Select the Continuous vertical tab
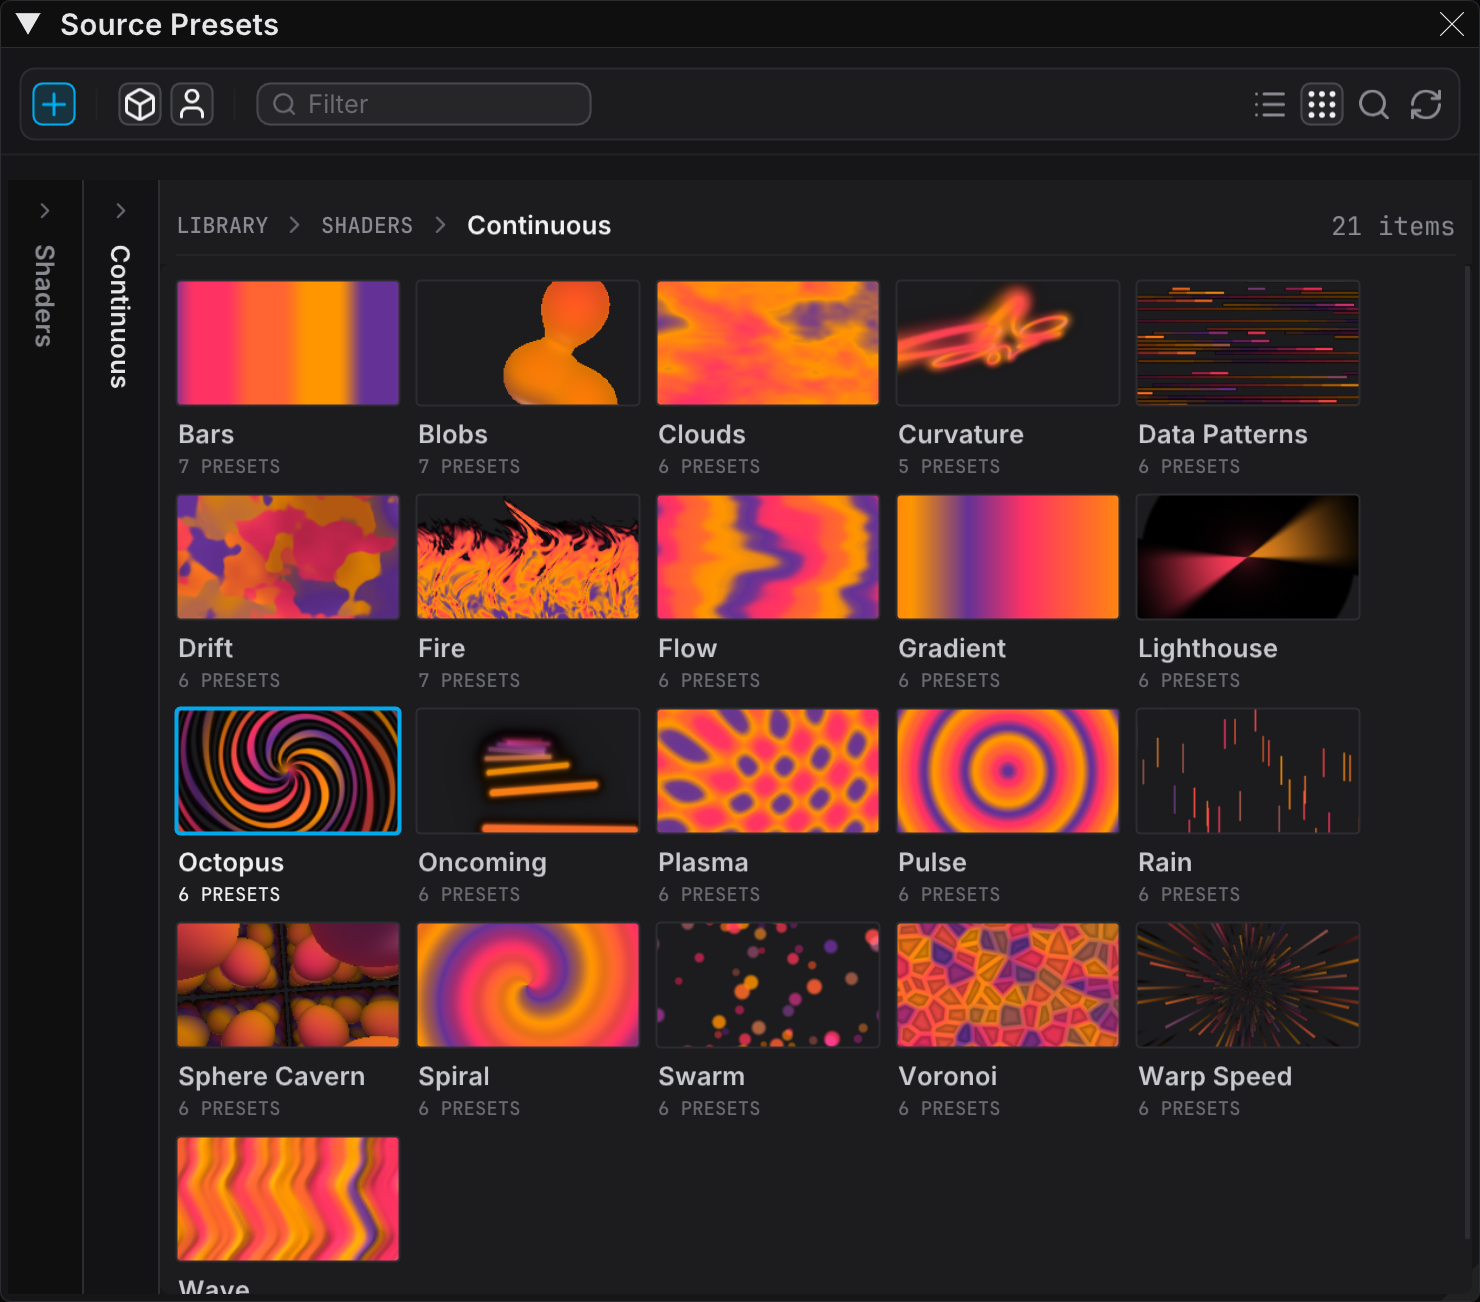This screenshot has height=1302, width=1480. click(x=120, y=316)
